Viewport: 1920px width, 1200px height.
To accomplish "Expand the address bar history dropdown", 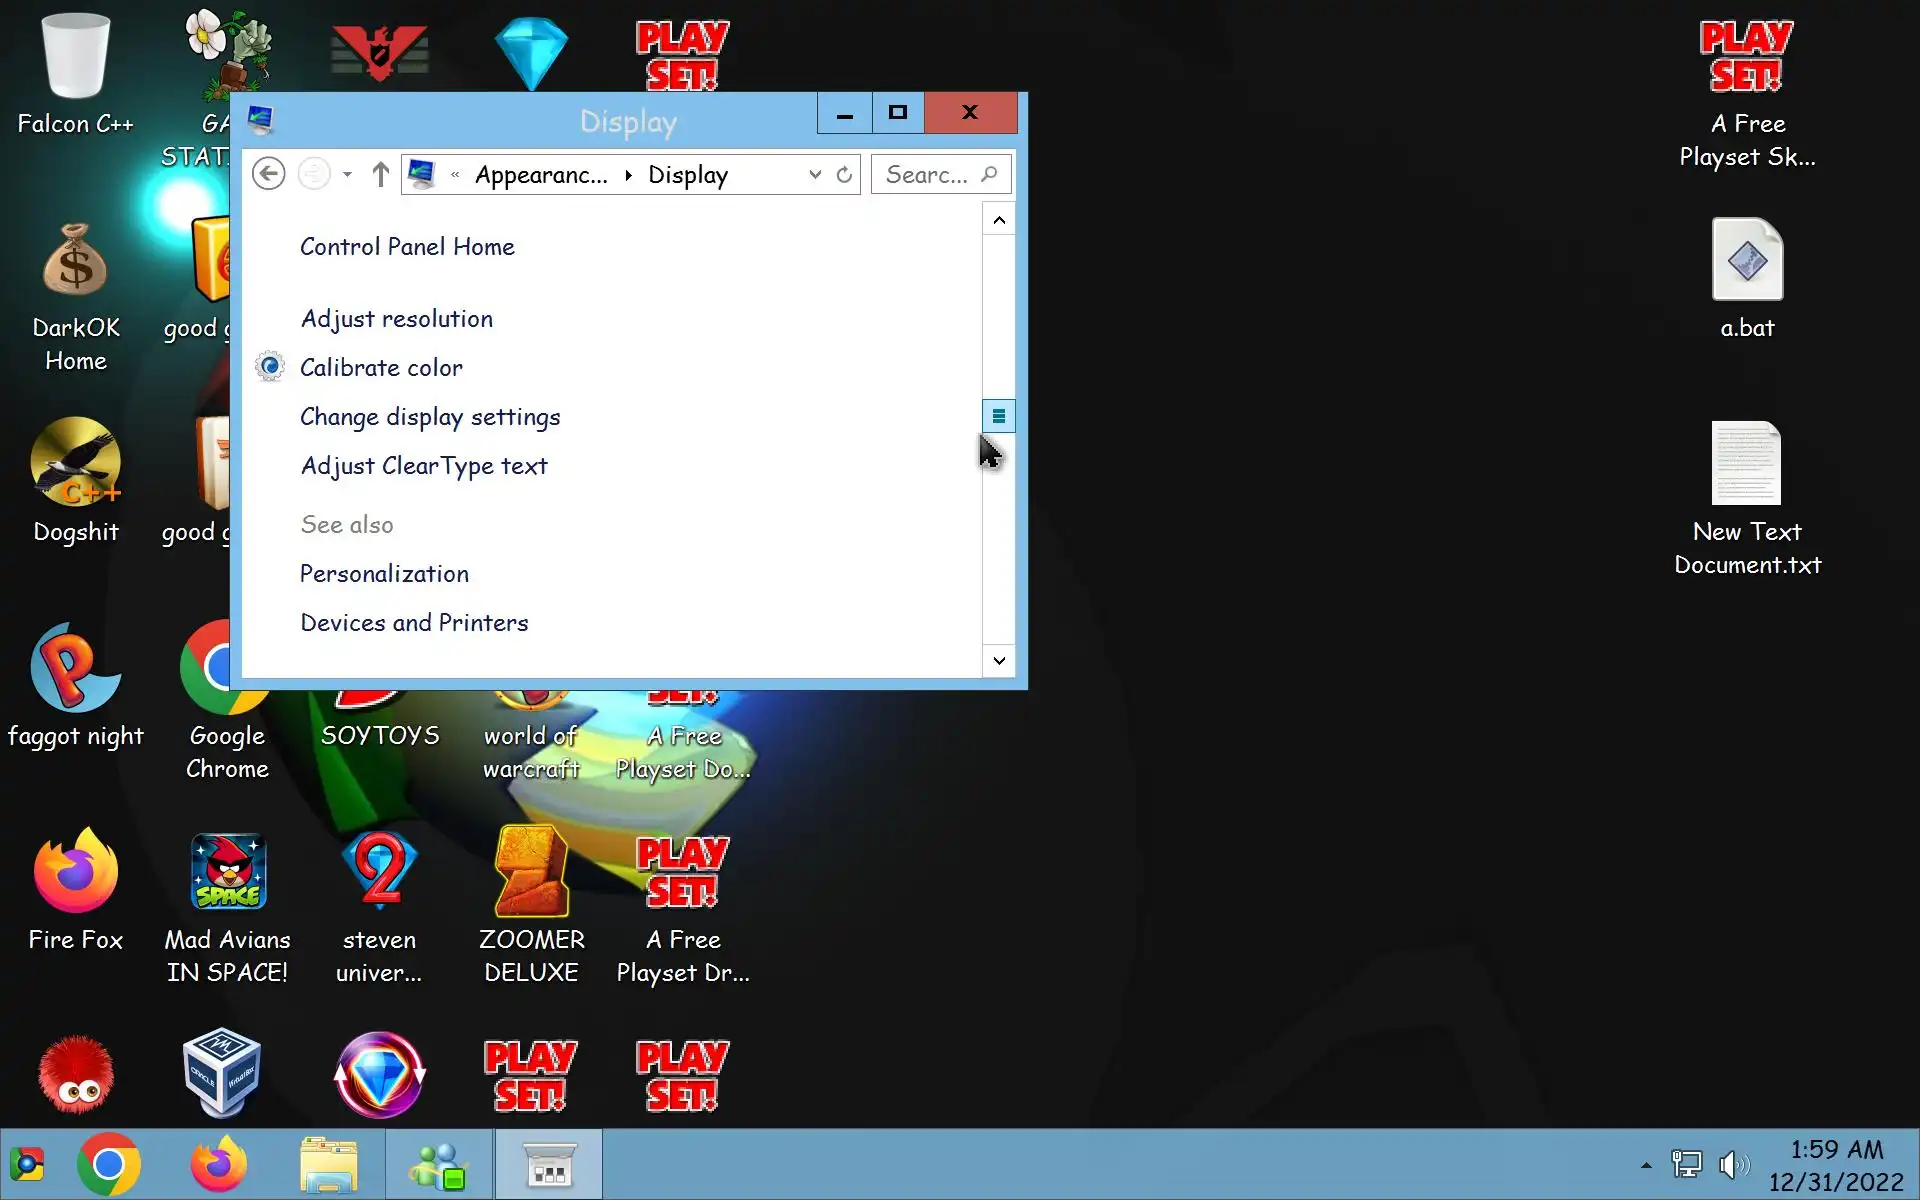I will [x=815, y=174].
